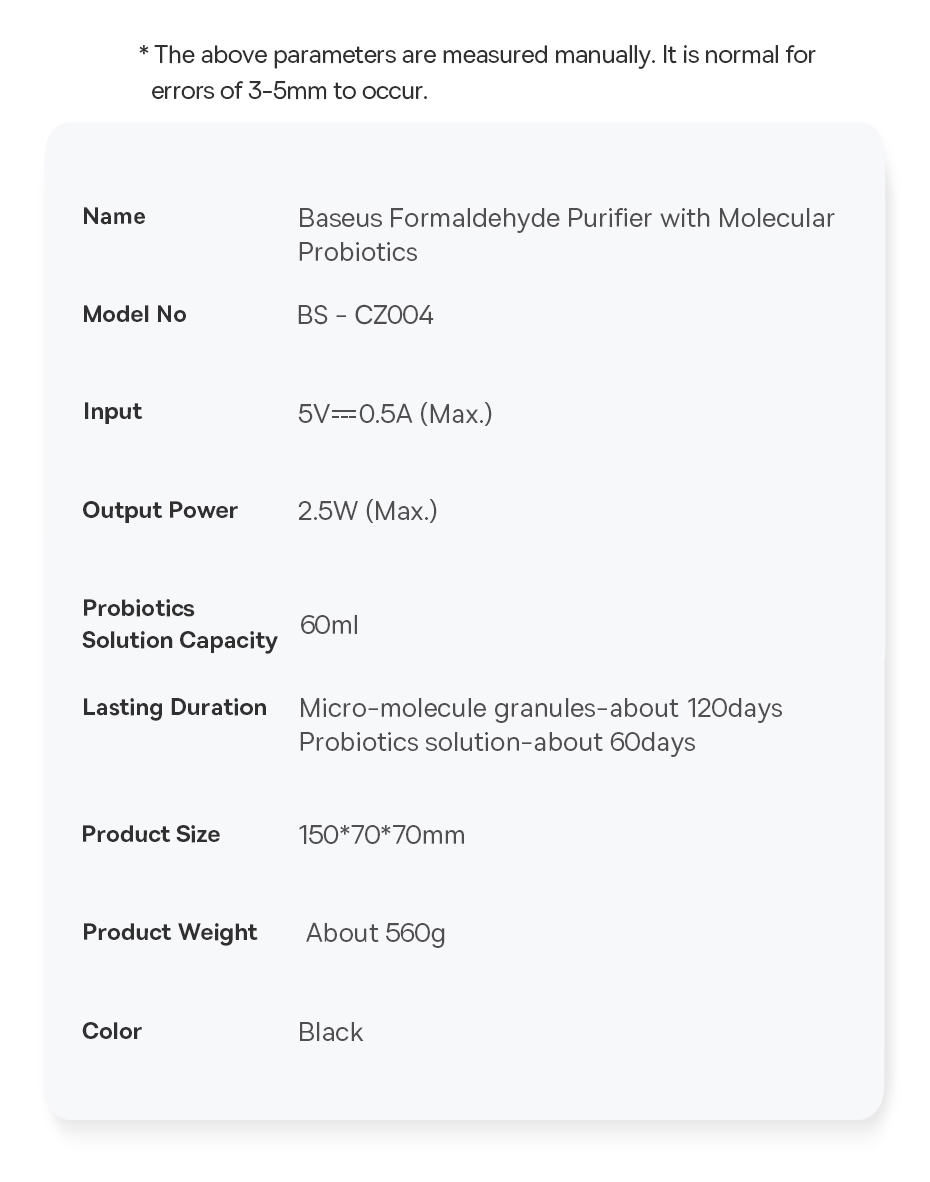Click the "Product Weight" label
The height and width of the screenshot is (1182, 930).
[x=170, y=932]
